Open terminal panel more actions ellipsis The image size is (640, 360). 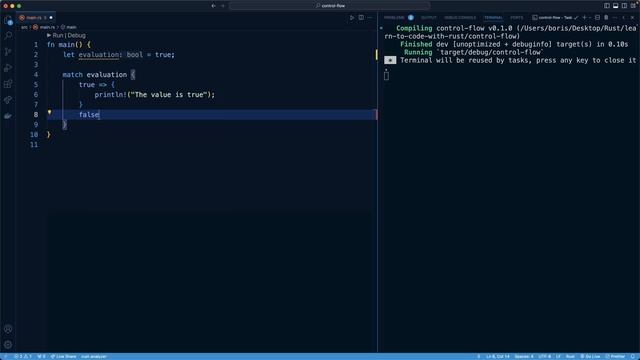615,18
